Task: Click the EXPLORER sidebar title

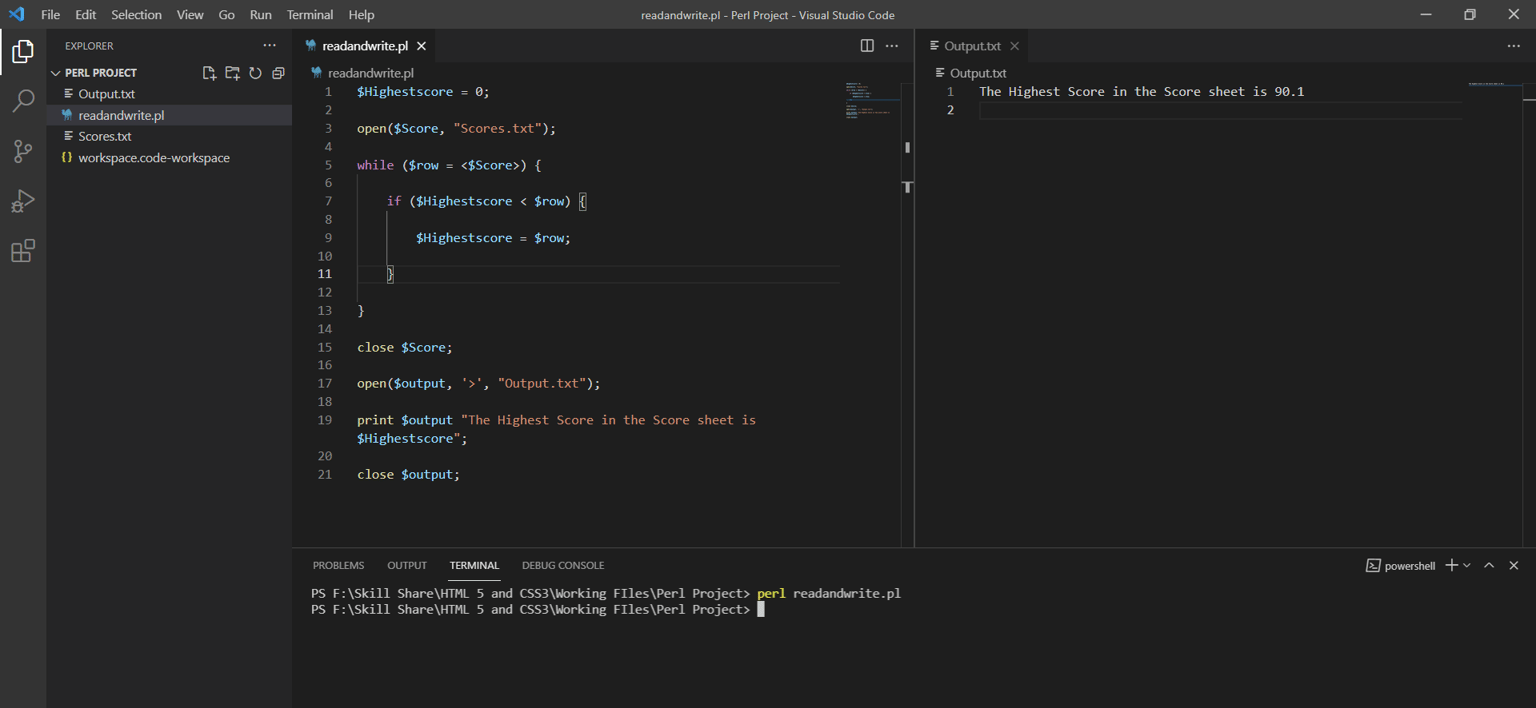Action: click(89, 46)
